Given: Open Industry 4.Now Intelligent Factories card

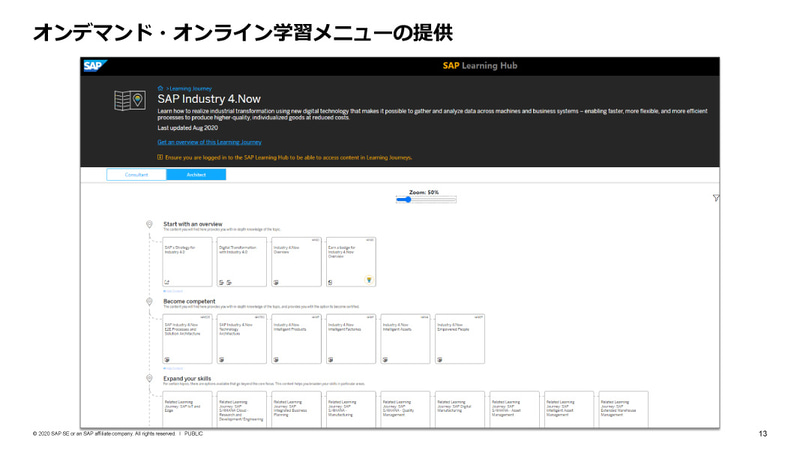Looking at the screenshot, I should tap(351, 339).
